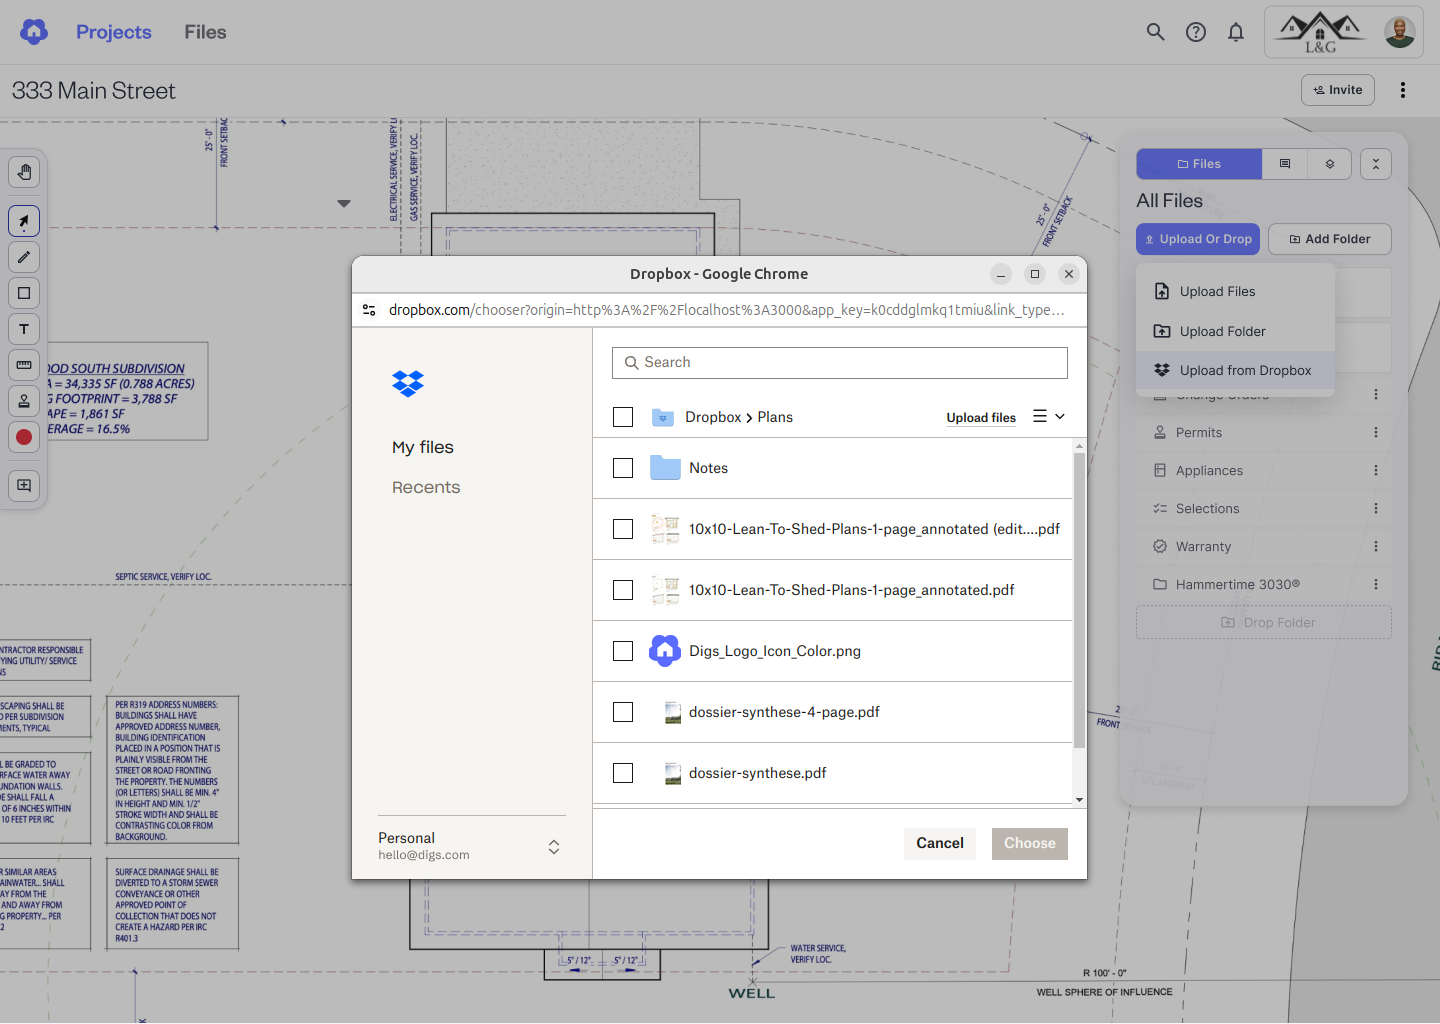1440x1024 pixels.
Task: Check the box for Notes folder
Action: point(623,468)
